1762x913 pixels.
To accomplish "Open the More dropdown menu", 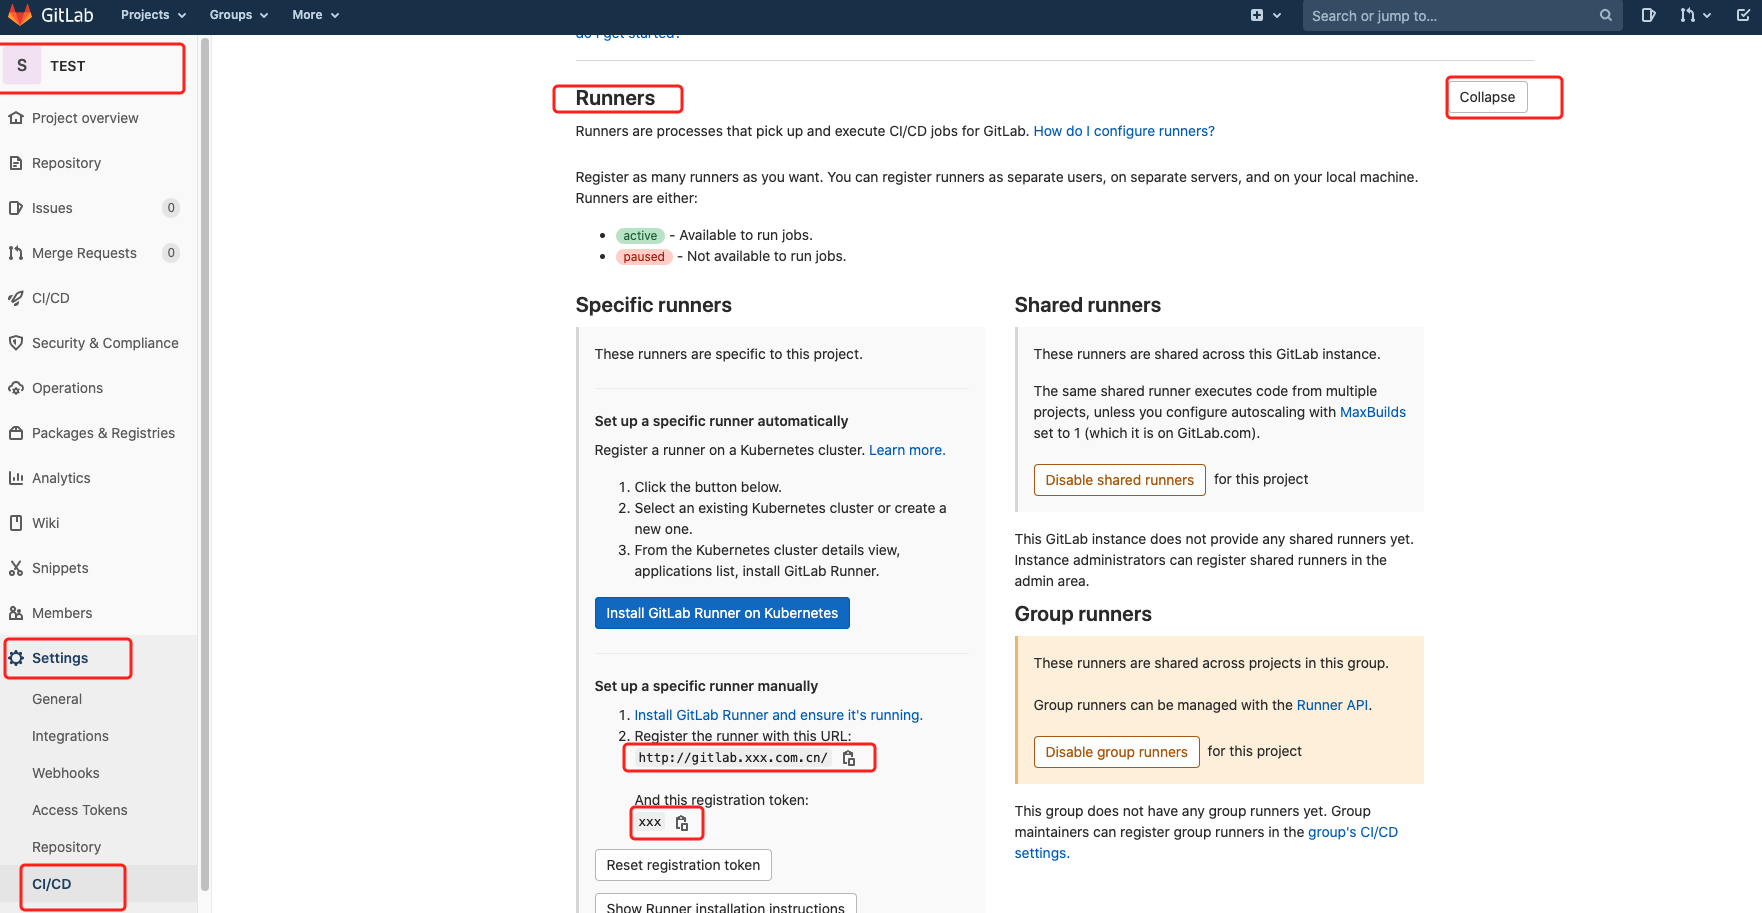I will point(315,15).
